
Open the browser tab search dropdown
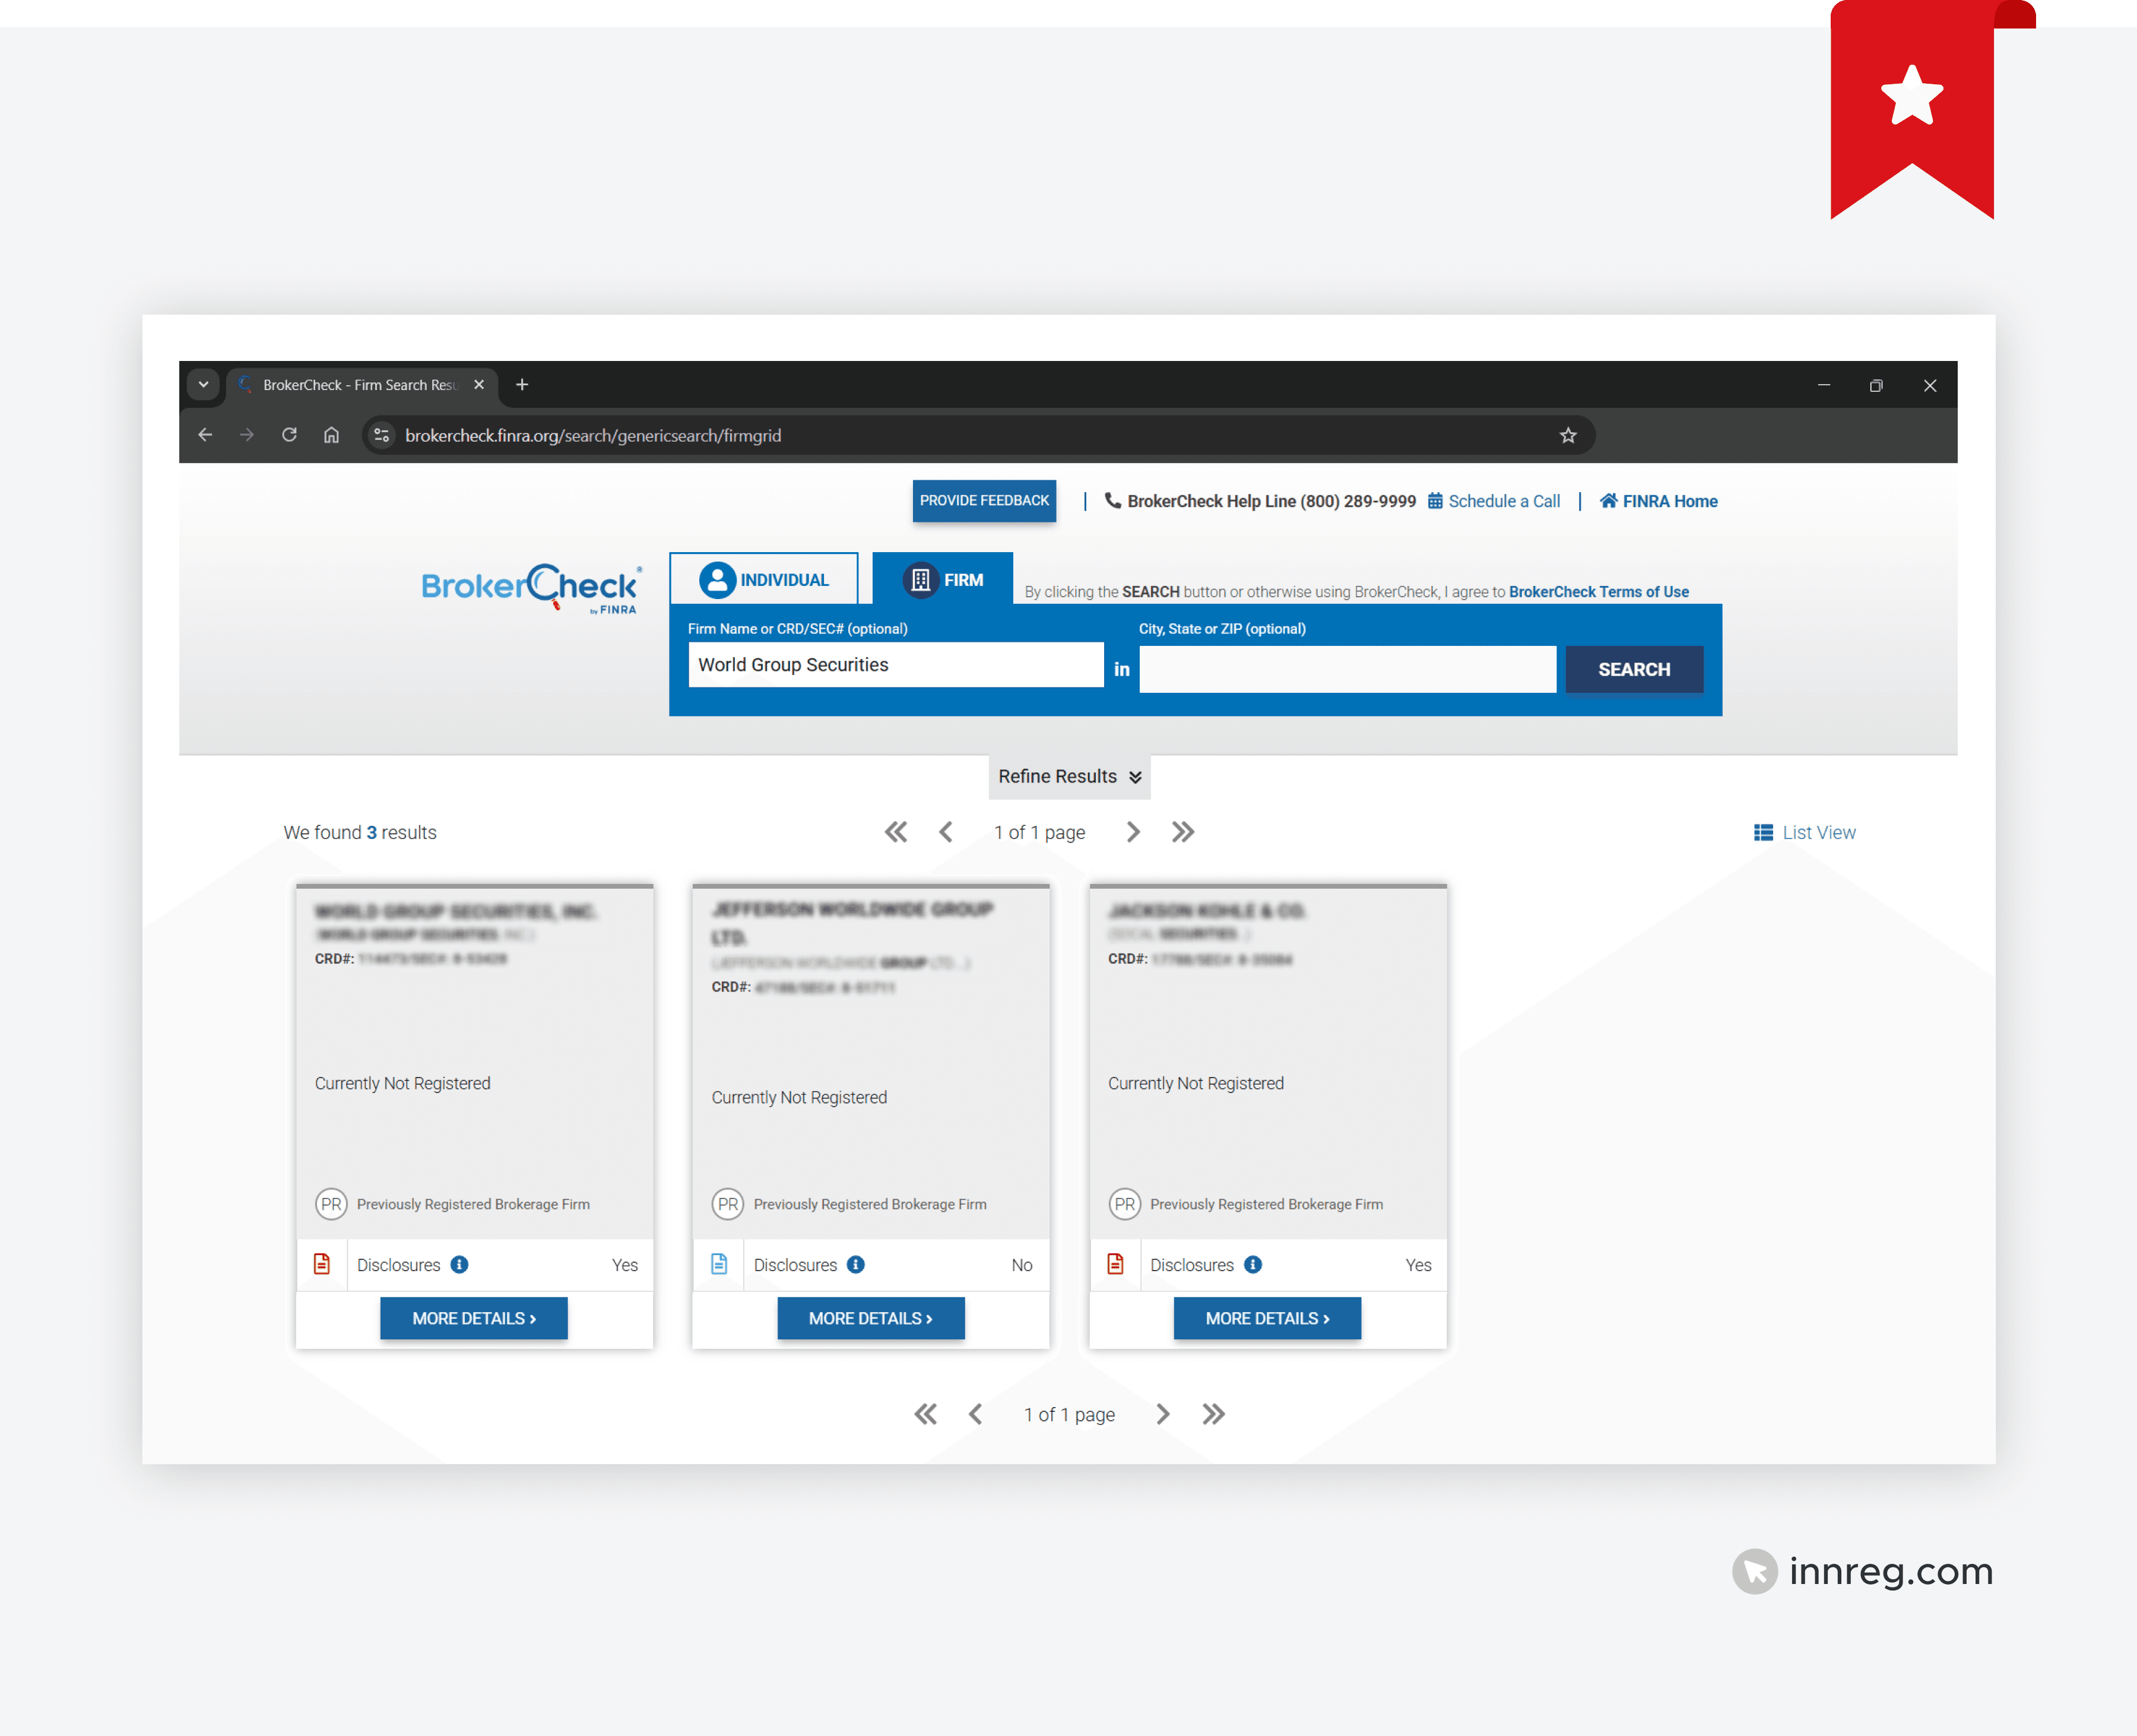[x=203, y=384]
